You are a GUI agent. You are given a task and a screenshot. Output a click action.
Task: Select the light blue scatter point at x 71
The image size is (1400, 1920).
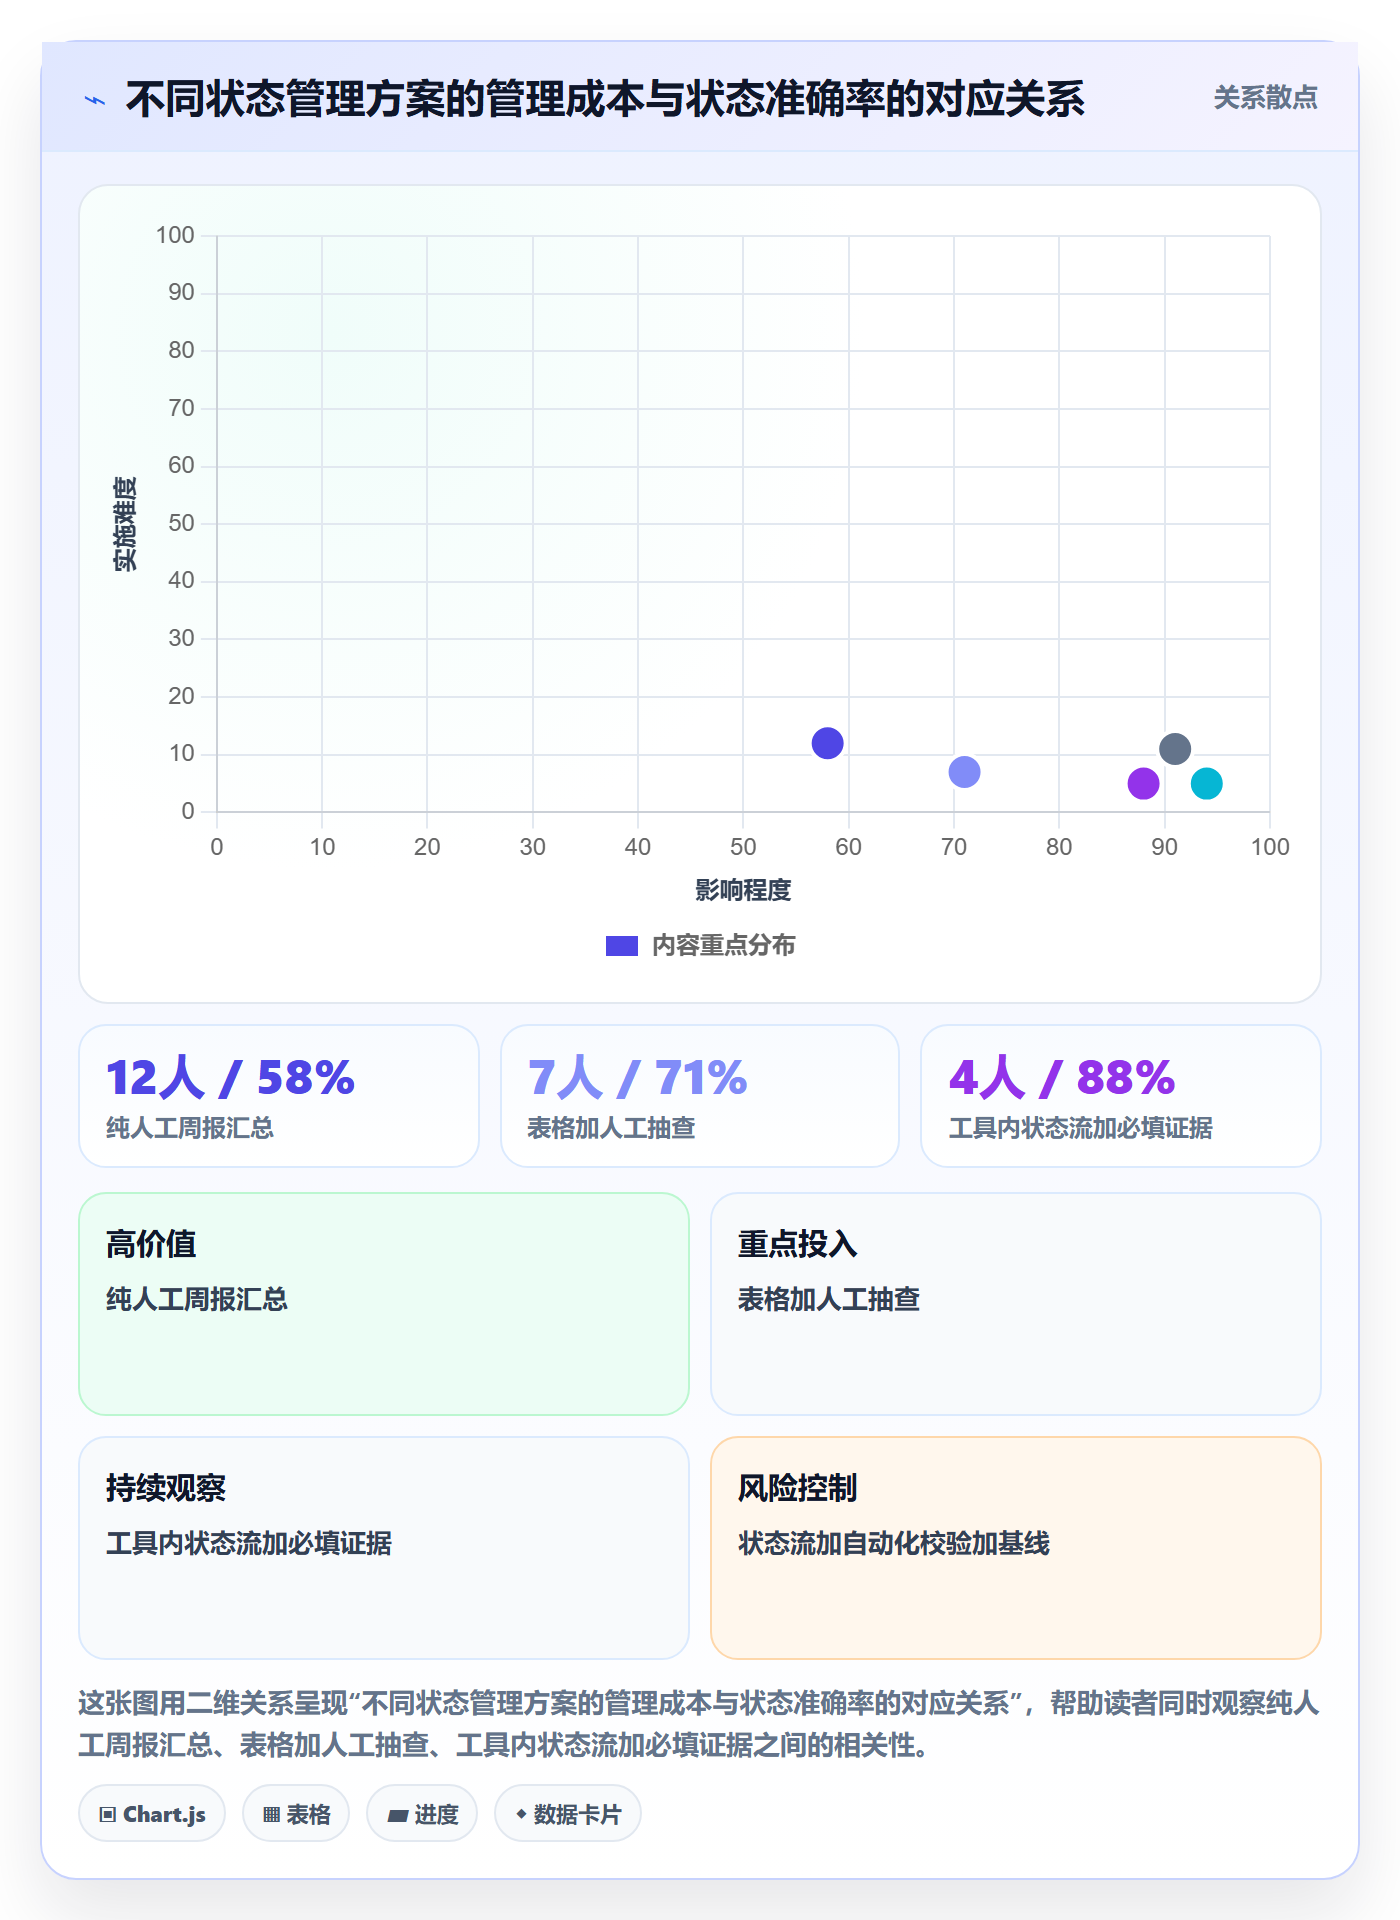(x=964, y=772)
